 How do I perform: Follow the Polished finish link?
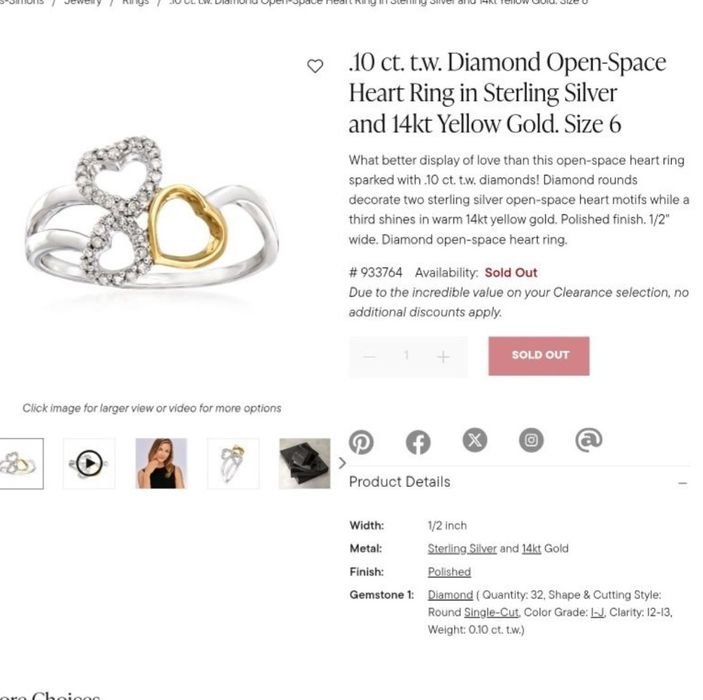tap(449, 572)
